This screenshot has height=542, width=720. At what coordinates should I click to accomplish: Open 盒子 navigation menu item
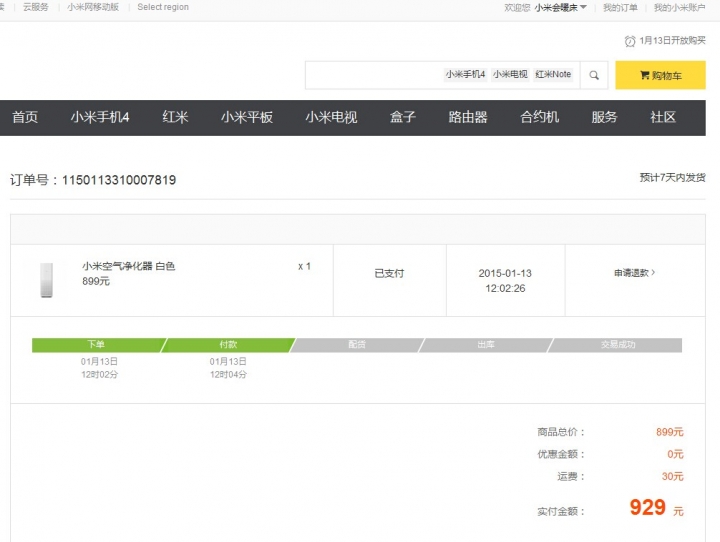(x=403, y=117)
